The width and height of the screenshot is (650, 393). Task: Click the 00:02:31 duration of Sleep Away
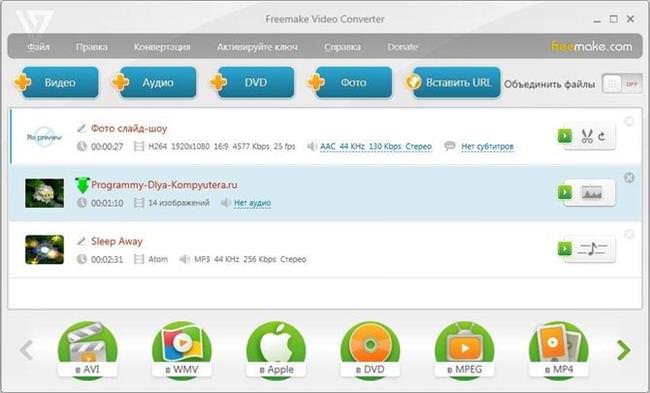tap(107, 260)
